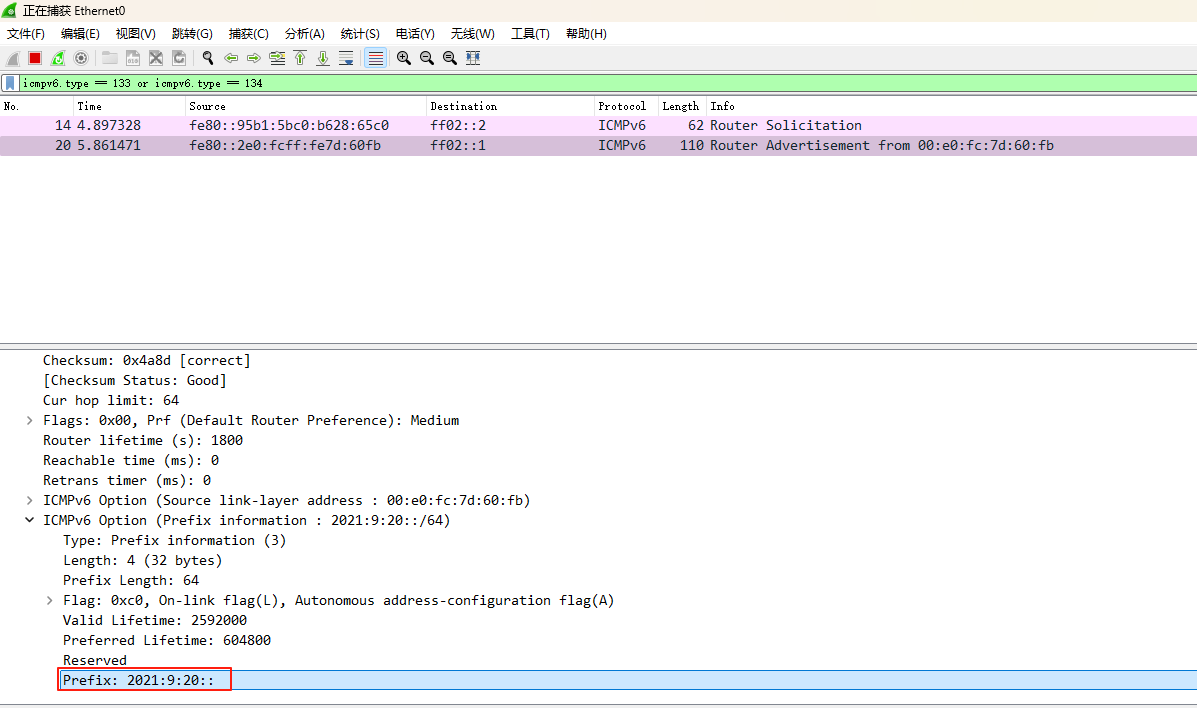1197x708 pixels.
Task: Open the 电话(Y) menu
Action: coord(415,34)
